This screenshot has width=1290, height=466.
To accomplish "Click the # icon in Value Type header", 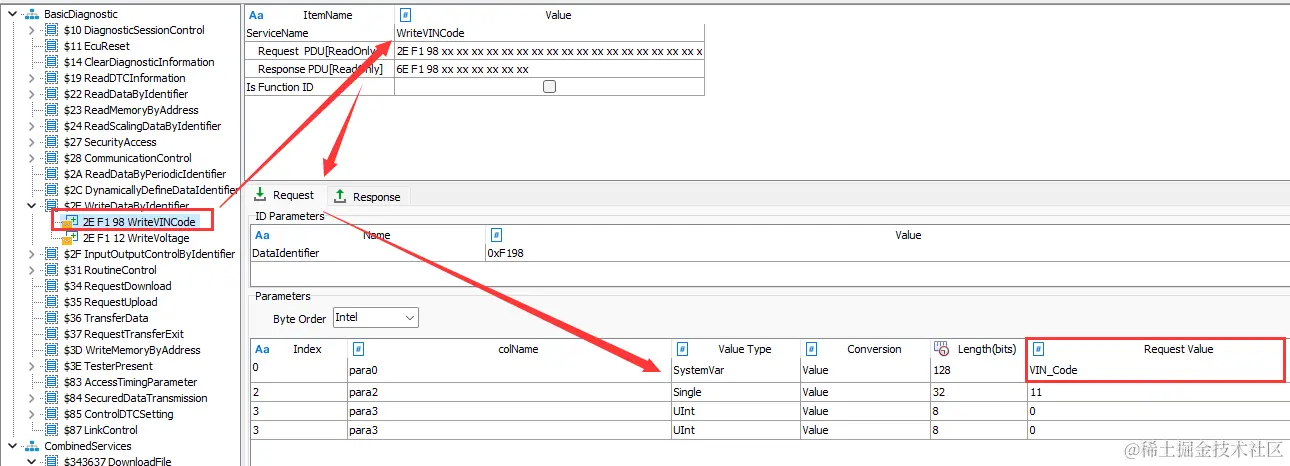I will pos(683,349).
